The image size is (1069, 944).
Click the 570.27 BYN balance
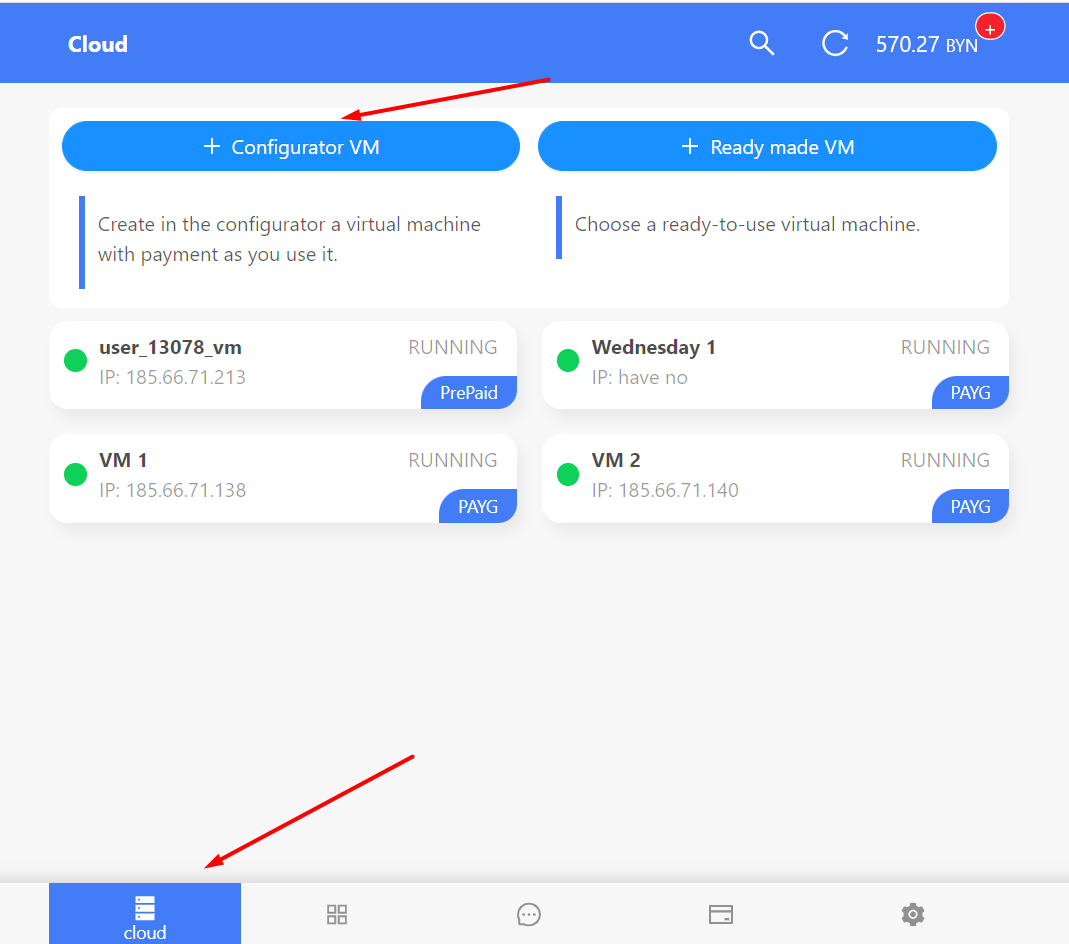click(927, 45)
